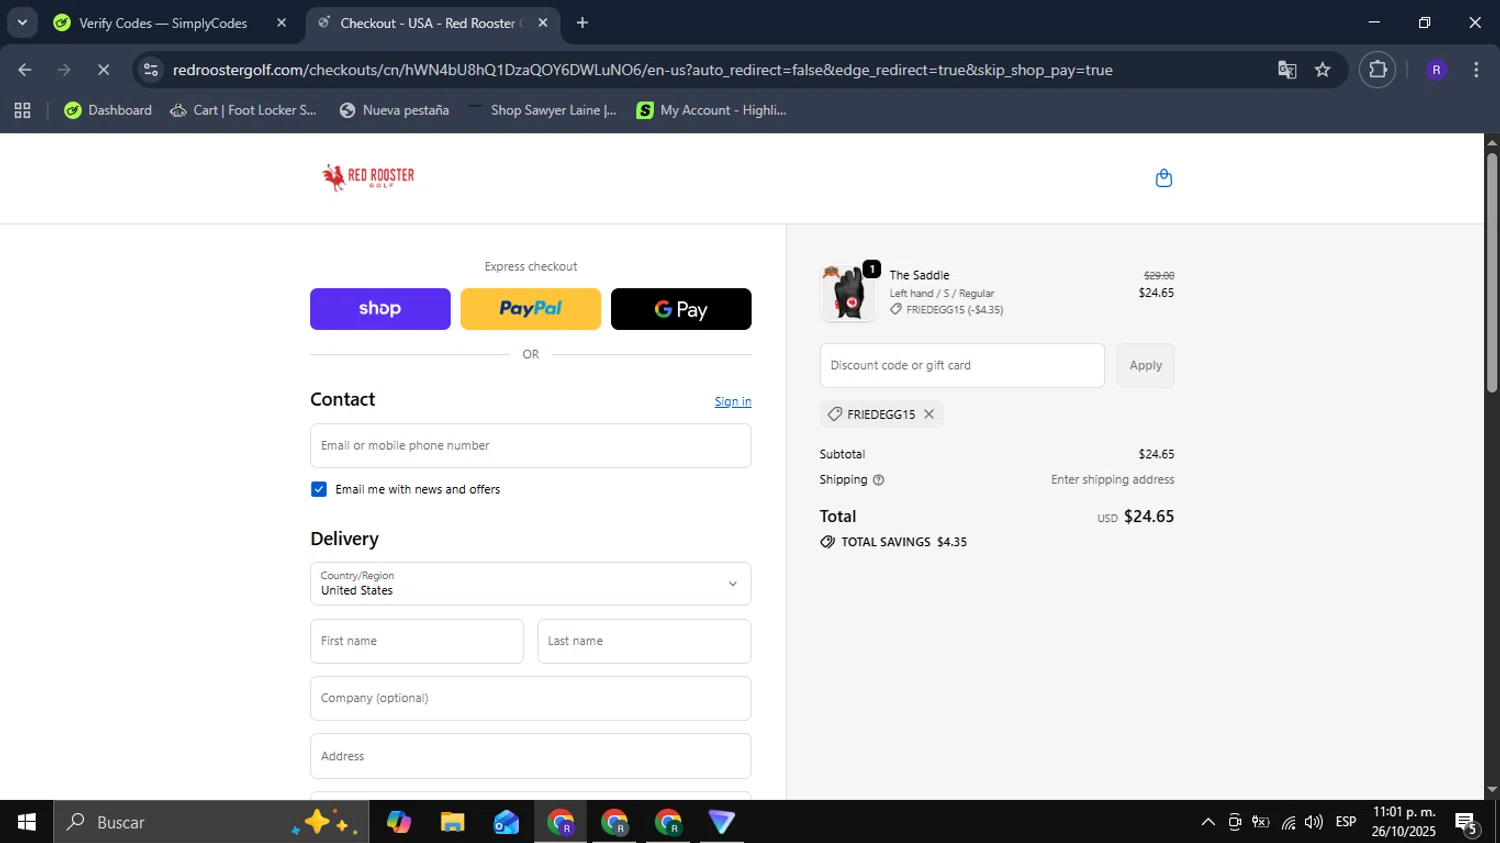Click the Apply discount button
Image resolution: width=1500 pixels, height=843 pixels.
click(x=1145, y=366)
